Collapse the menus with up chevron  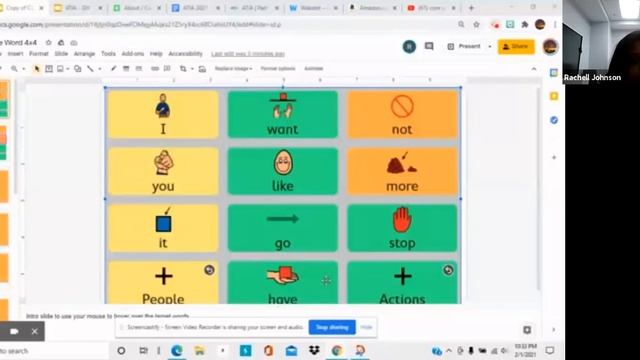point(534,69)
